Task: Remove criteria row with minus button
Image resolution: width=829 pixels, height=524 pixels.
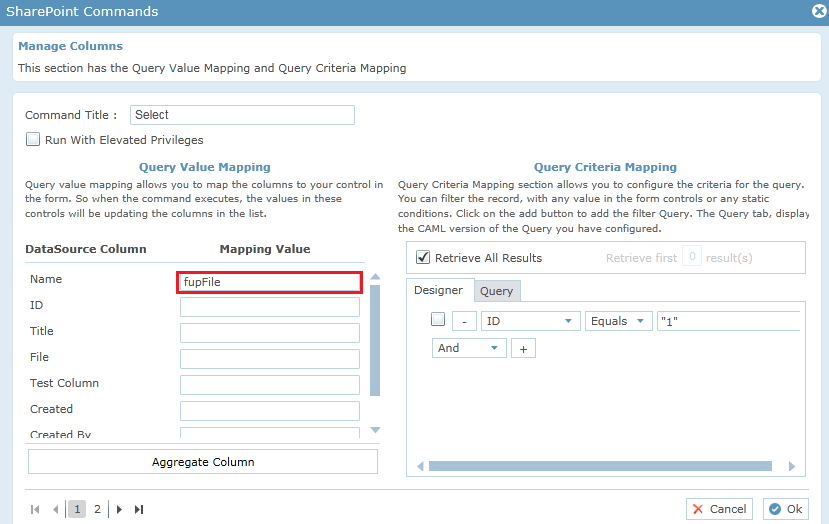Action: (464, 321)
